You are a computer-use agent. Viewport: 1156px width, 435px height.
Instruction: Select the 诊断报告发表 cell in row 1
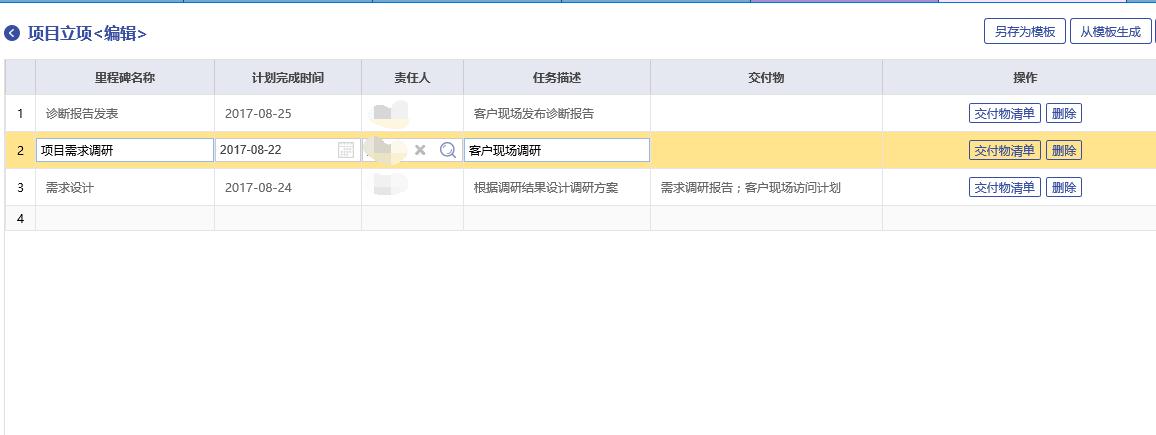click(124, 113)
